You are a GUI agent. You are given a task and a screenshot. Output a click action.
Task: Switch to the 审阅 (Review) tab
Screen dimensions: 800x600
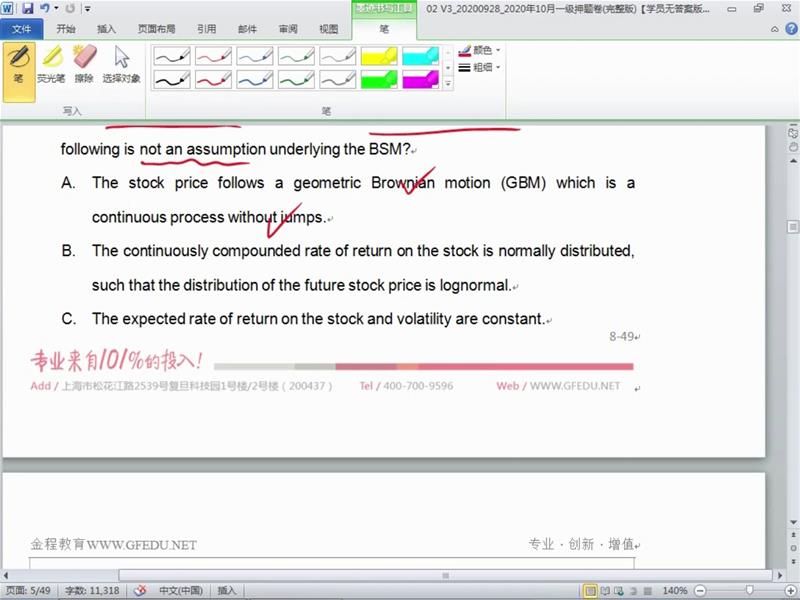[x=288, y=29]
